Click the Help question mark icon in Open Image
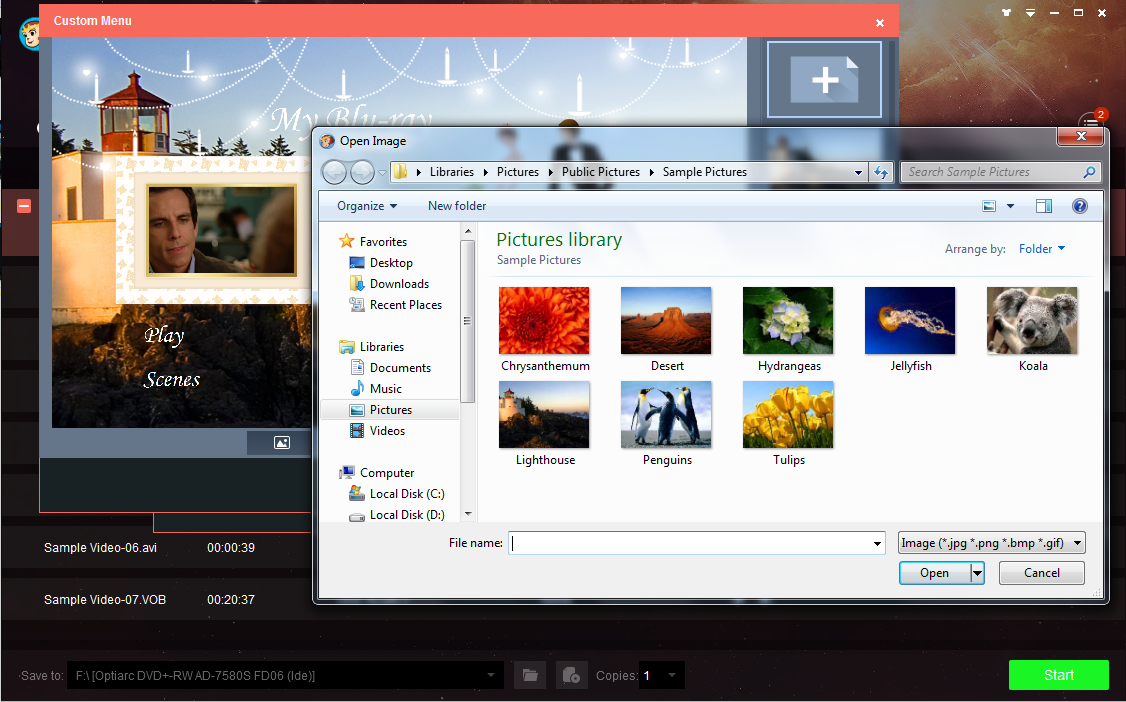This screenshot has height=702, width=1126. (x=1079, y=206)
